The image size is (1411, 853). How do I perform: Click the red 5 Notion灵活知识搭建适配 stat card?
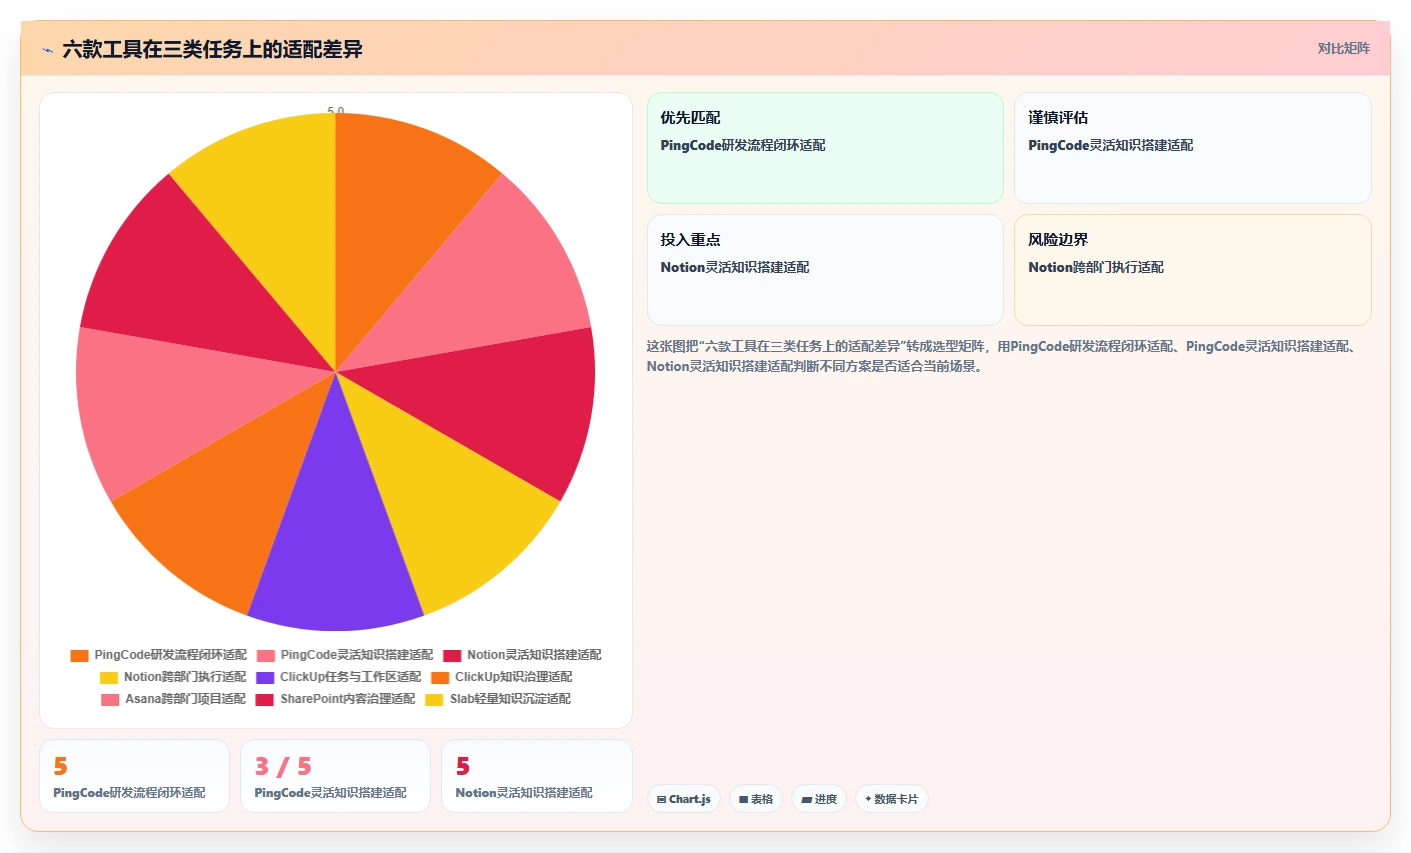click(536, 776)
